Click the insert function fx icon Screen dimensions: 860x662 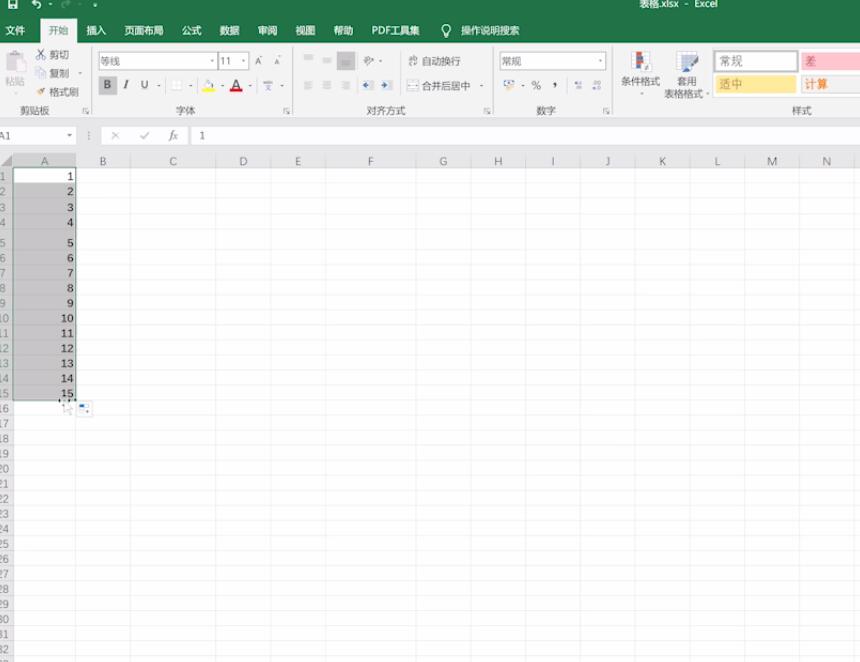(x=173, y=135)
